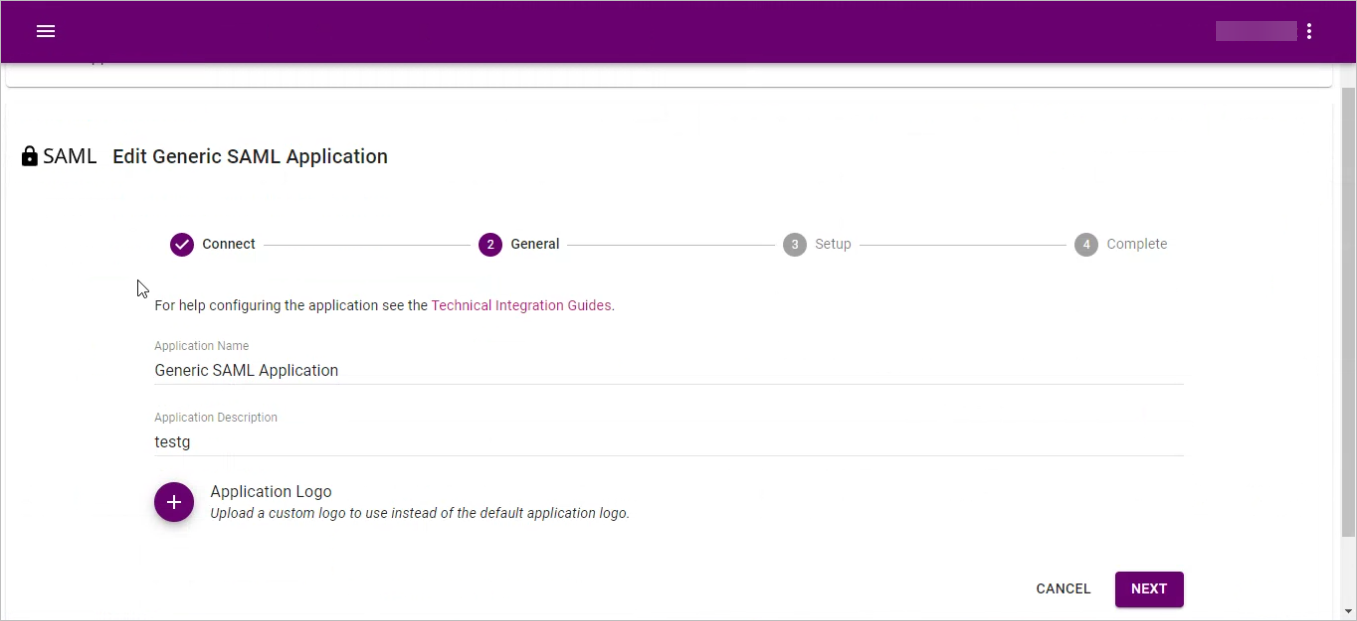Click the Application Logo heading text
Image resolution: width=1357 pixels, height=621 pixels.
(271, 492)
